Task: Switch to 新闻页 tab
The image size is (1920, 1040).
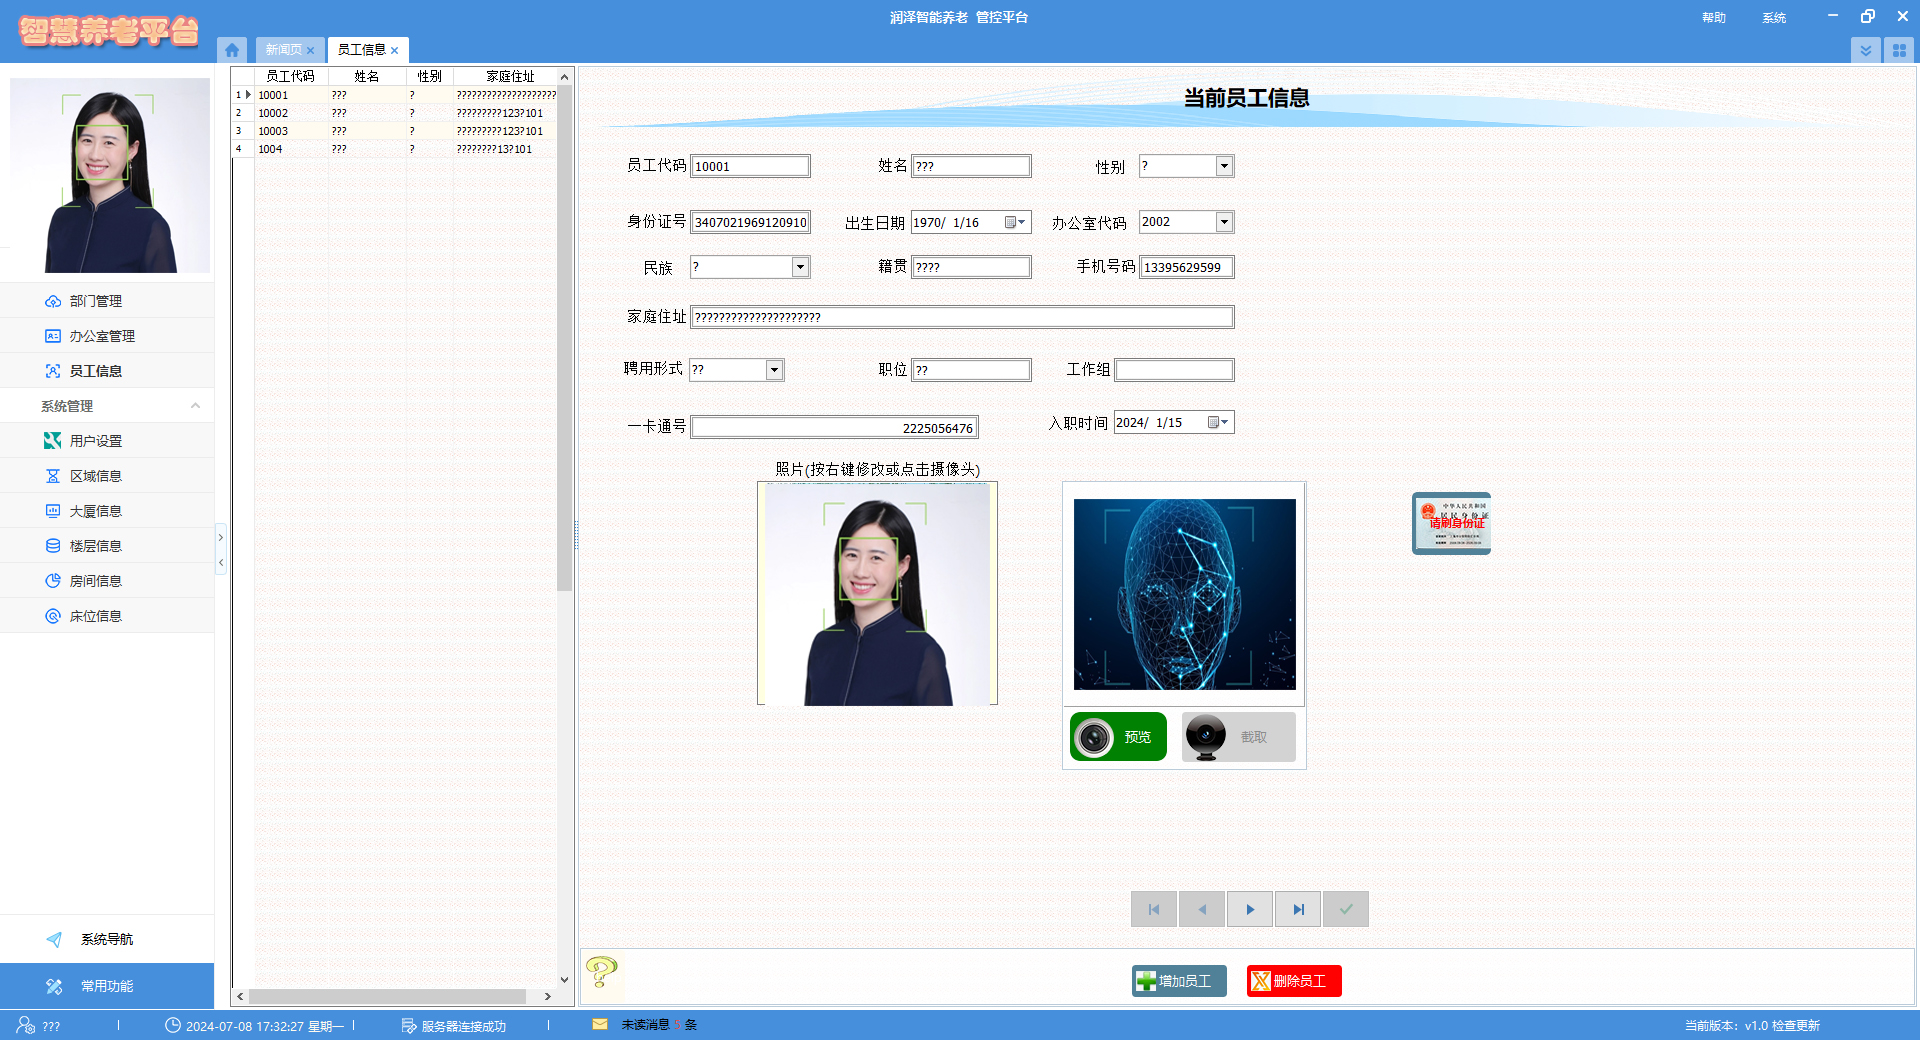Action: pos(283,50)
